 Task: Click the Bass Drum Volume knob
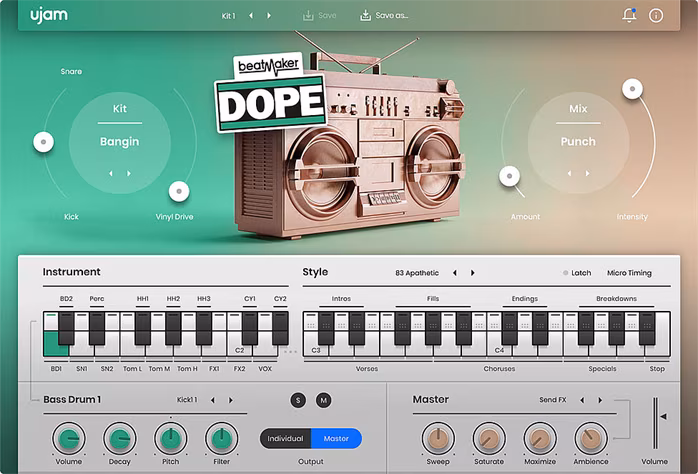[69, 438]
